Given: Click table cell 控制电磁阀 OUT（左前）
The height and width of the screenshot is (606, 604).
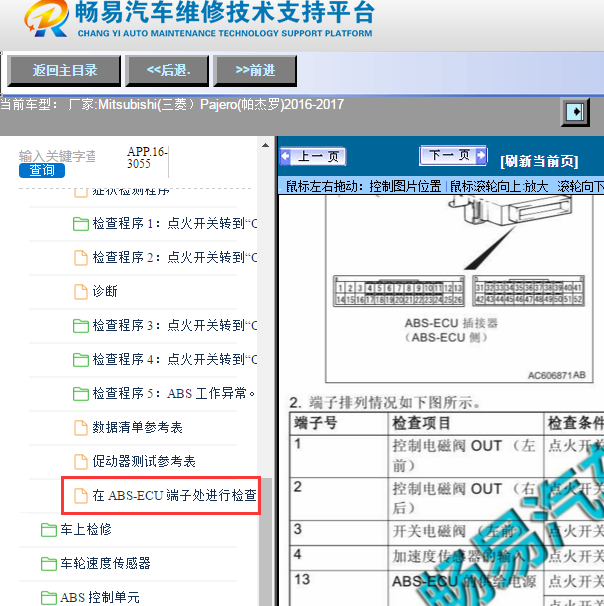Looking at the screenshot, I should coord(465,456).
